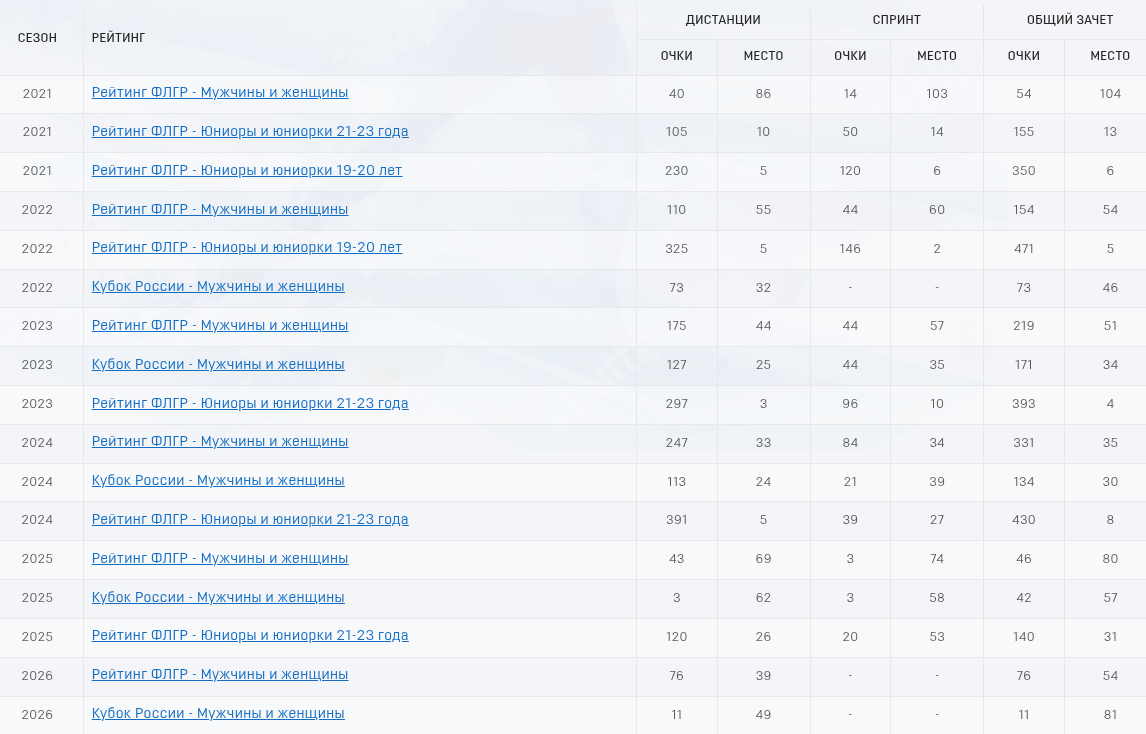Select distance place value 69
This screenshot has width=1146, height=734.
763,559
